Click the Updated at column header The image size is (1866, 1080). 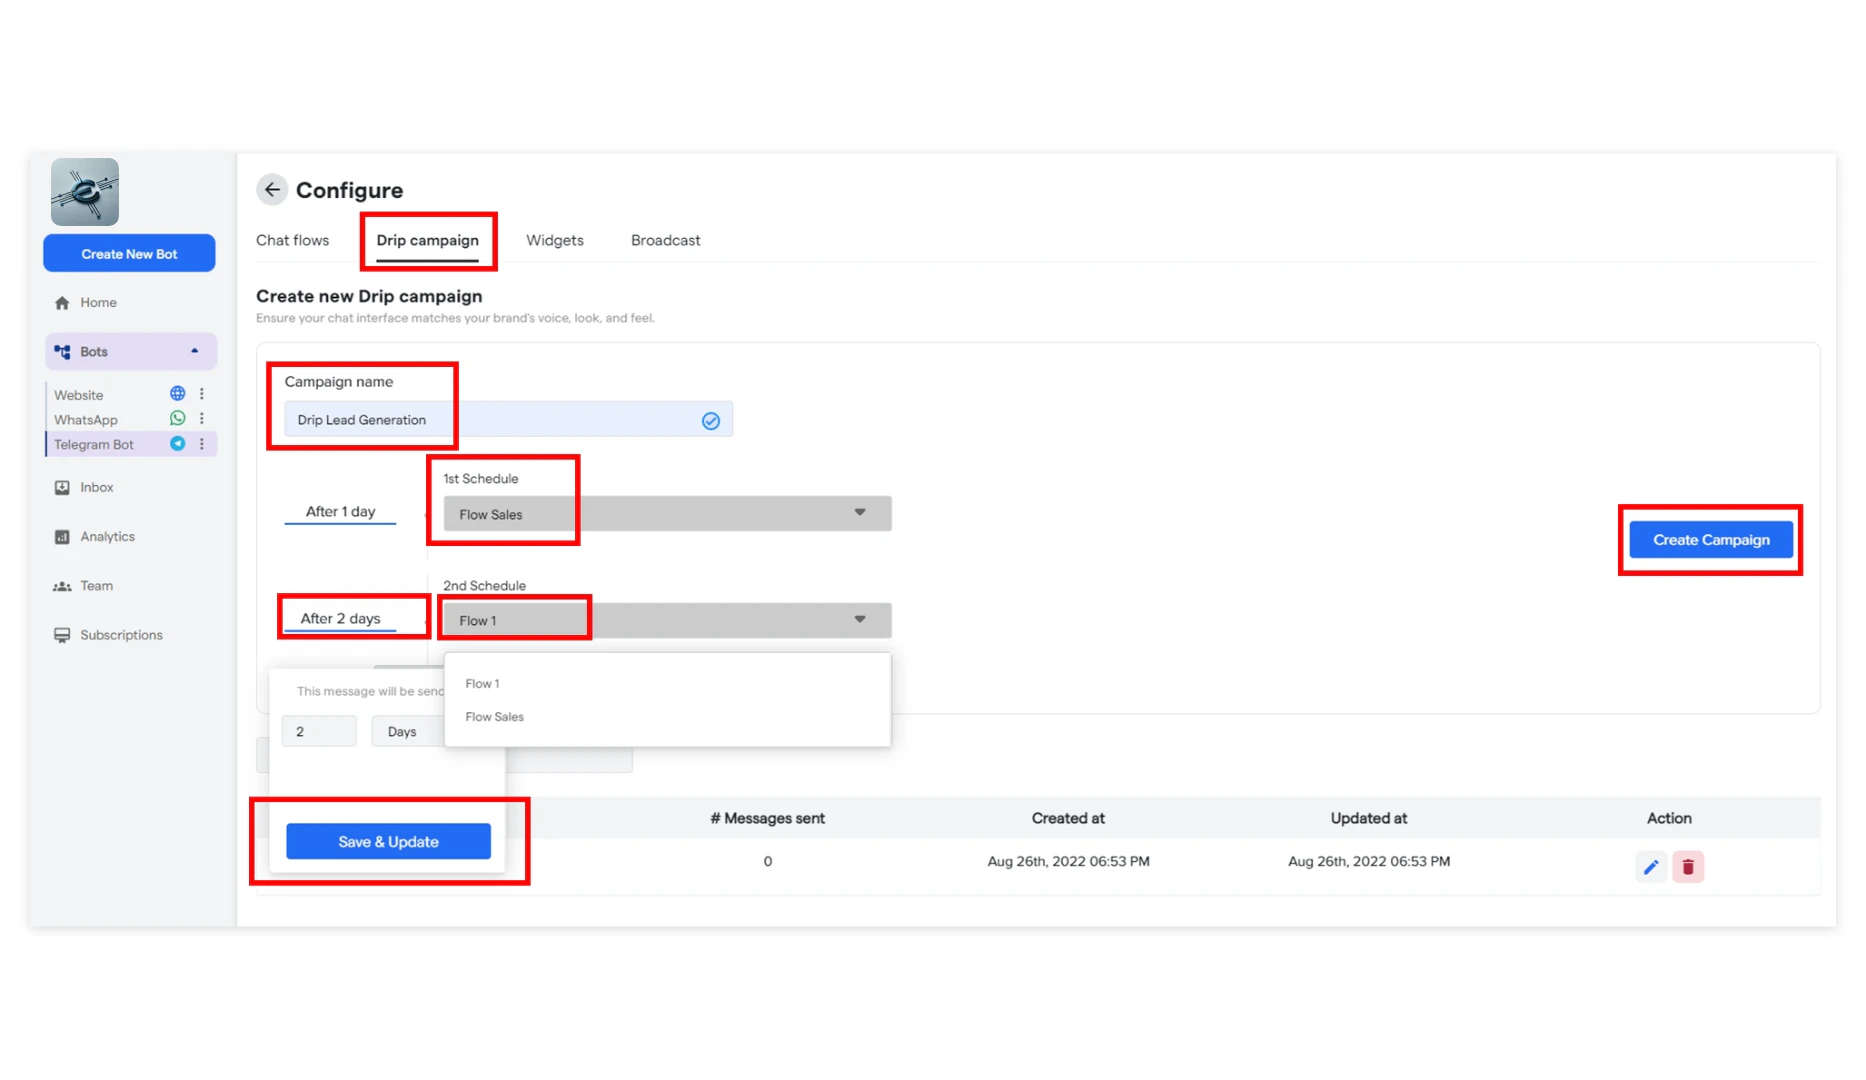(1368, 818)
